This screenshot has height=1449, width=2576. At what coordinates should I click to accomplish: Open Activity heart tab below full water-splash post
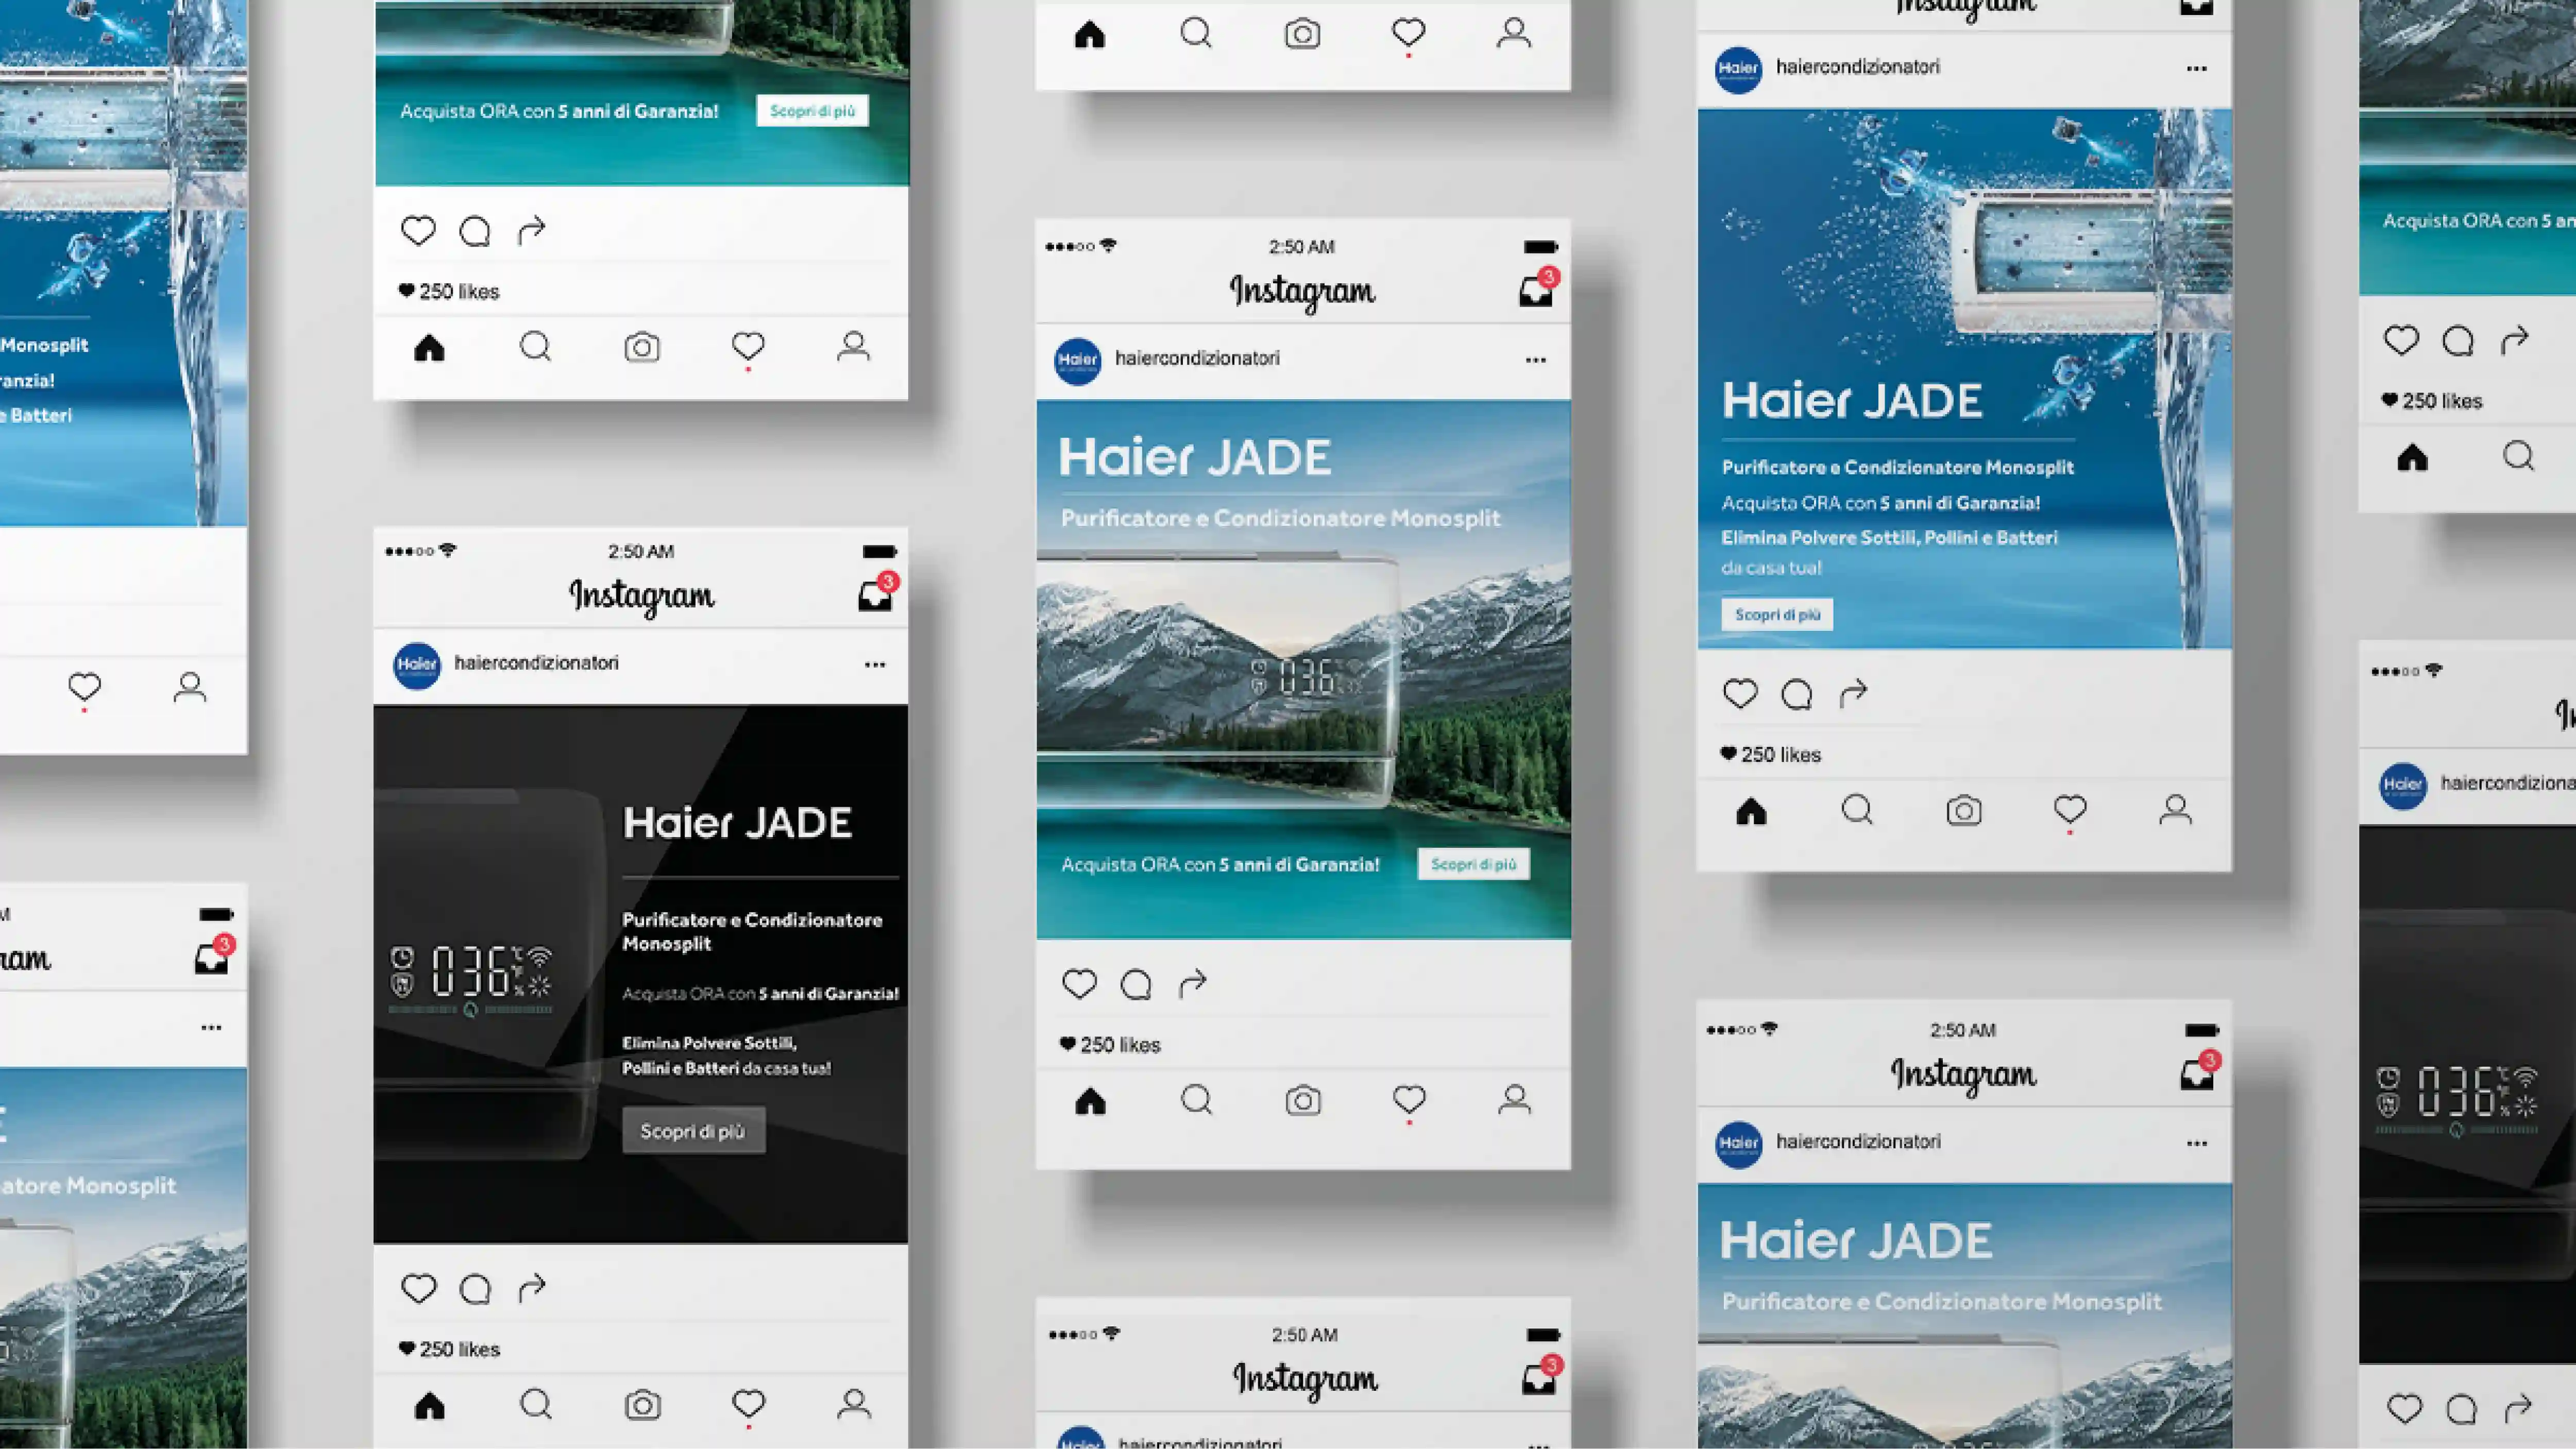2070,810
